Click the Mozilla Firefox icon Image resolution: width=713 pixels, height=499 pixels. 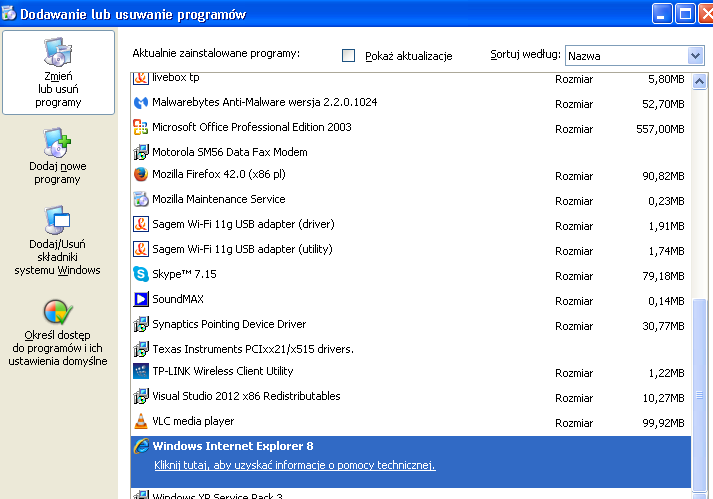pyautogui.click(x=141, y=174)
